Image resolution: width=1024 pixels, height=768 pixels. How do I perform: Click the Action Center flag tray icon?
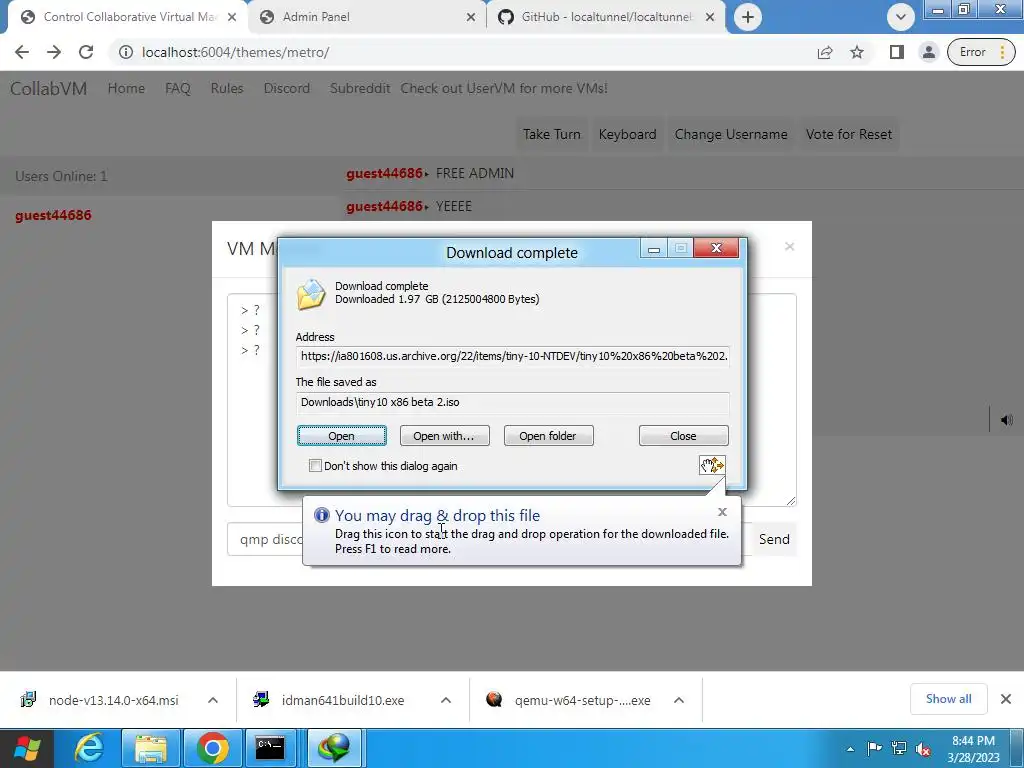(x=874, y=749)
